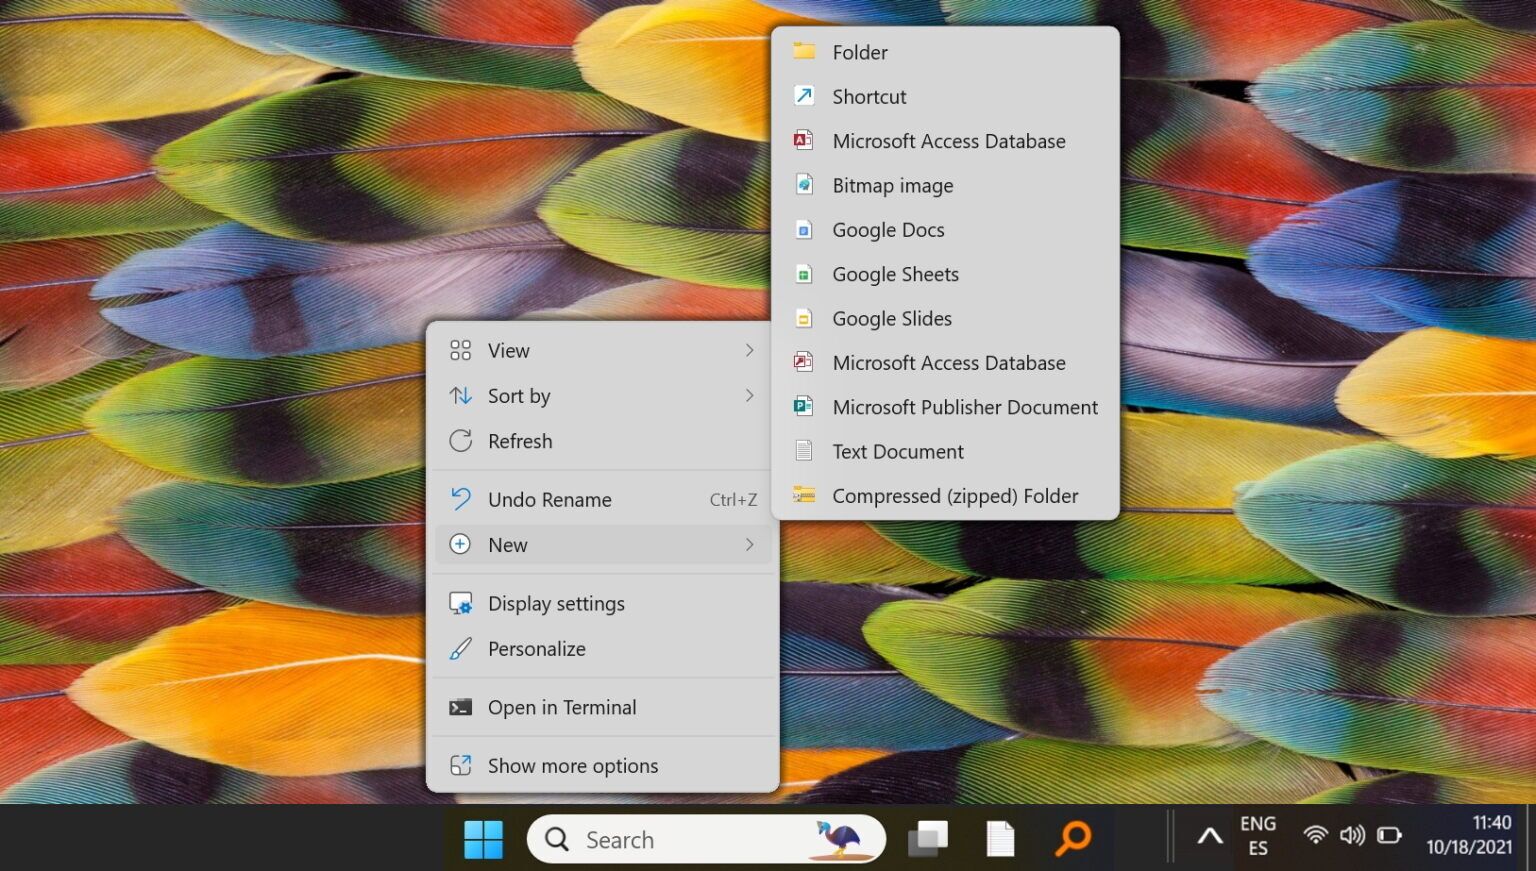The height and width of the screenshot is (871, 1536).
Task: Expand the Sort by submenu arrow
Action: tap(750, 396)
